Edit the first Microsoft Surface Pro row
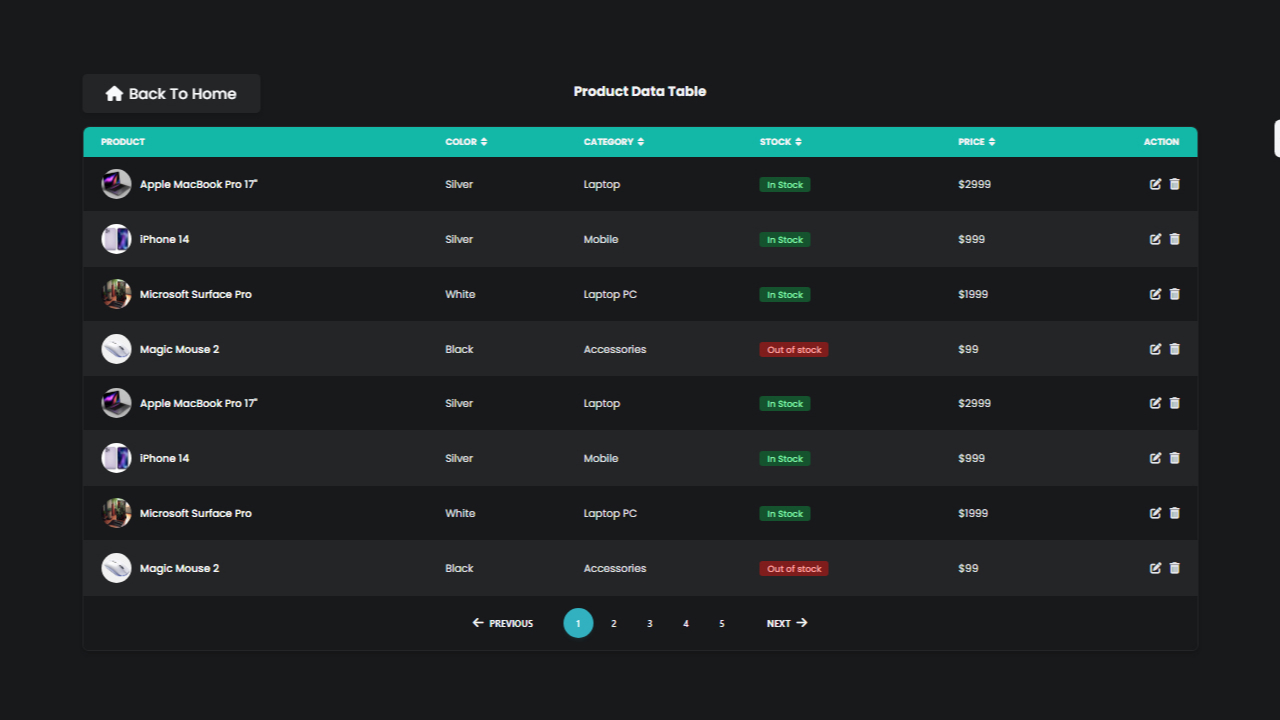This screenshot has height=720, width=1280. [1155, 294]
